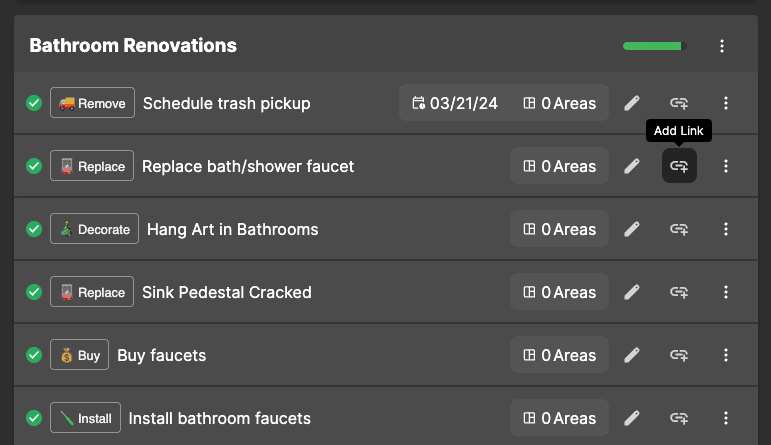Uncheck Schedule trash pickup completion
771x445 pixels.
pos(34,103)
